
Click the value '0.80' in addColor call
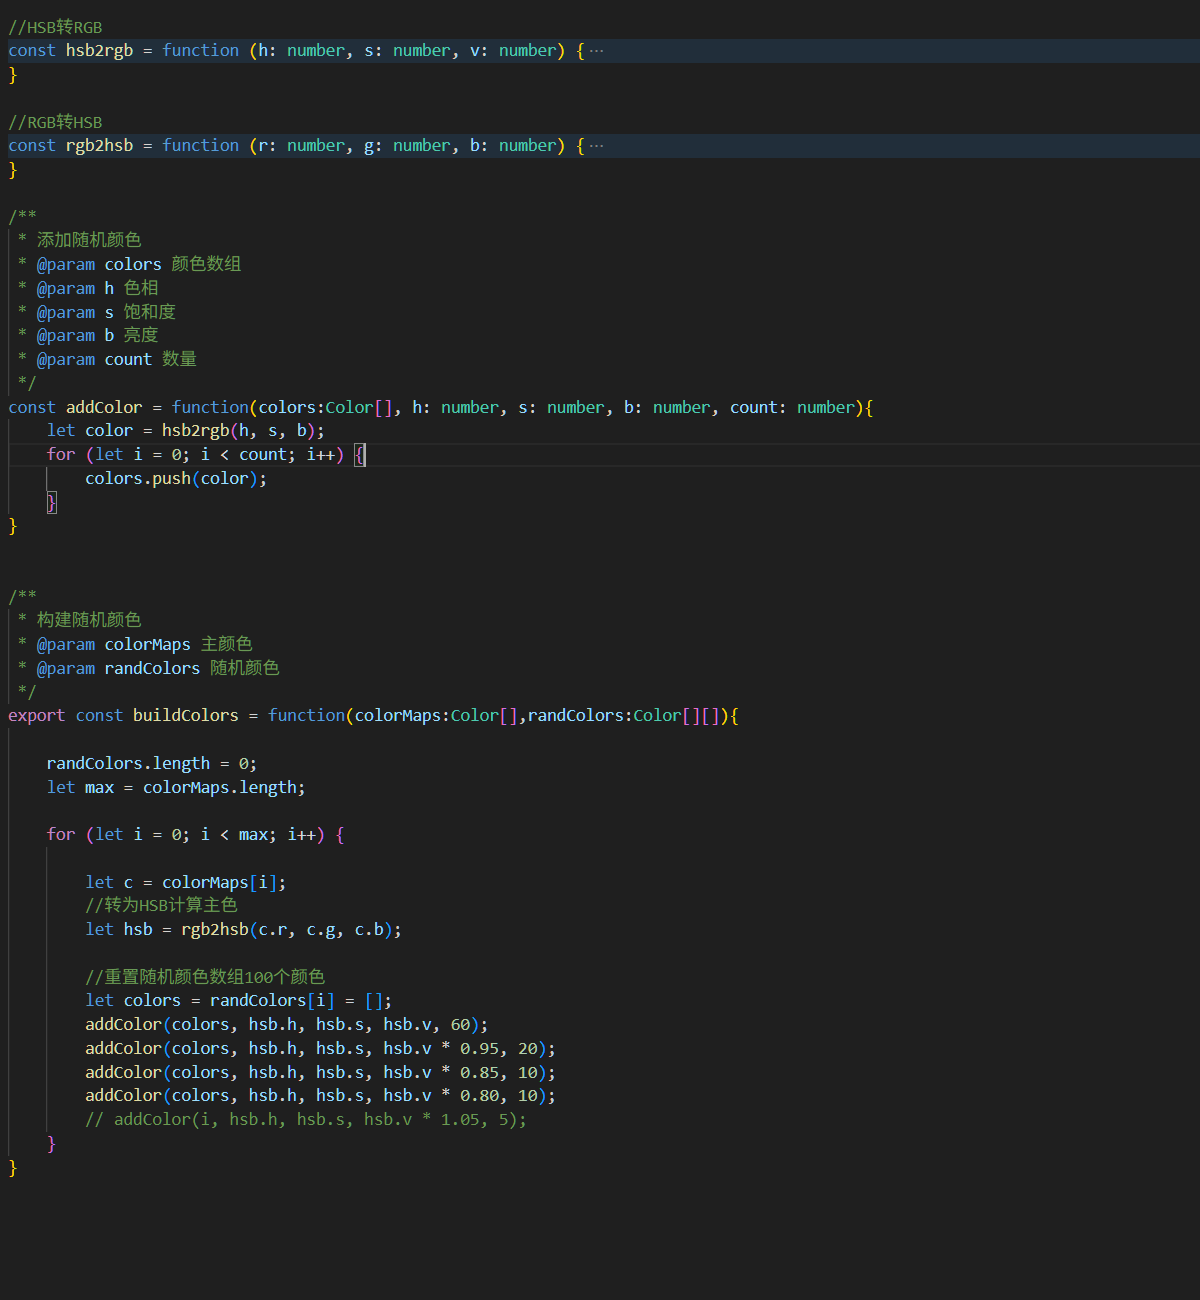pos(479,1096)
